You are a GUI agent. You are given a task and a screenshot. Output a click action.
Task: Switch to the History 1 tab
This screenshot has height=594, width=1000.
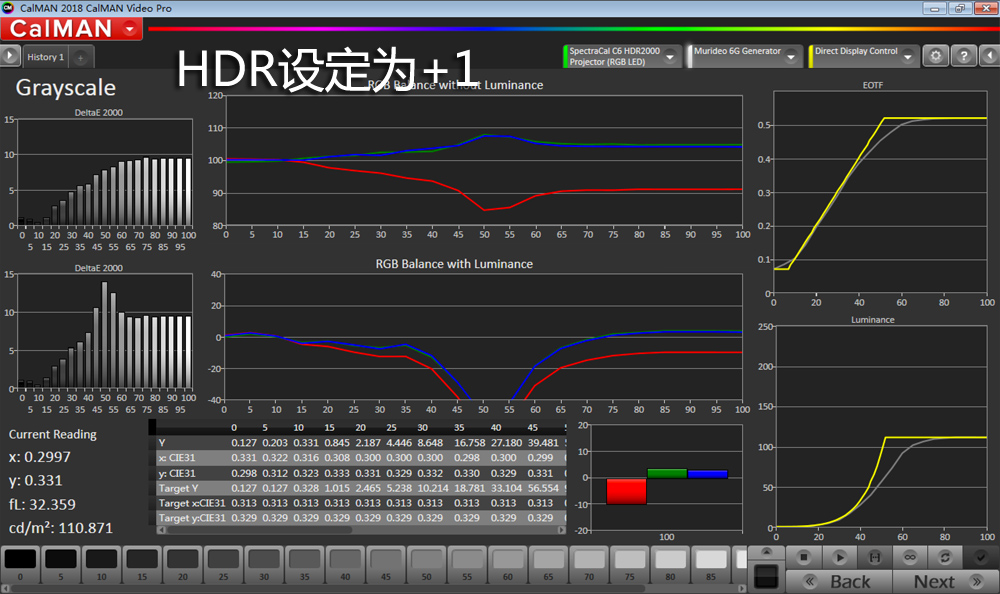pos(46,57)
